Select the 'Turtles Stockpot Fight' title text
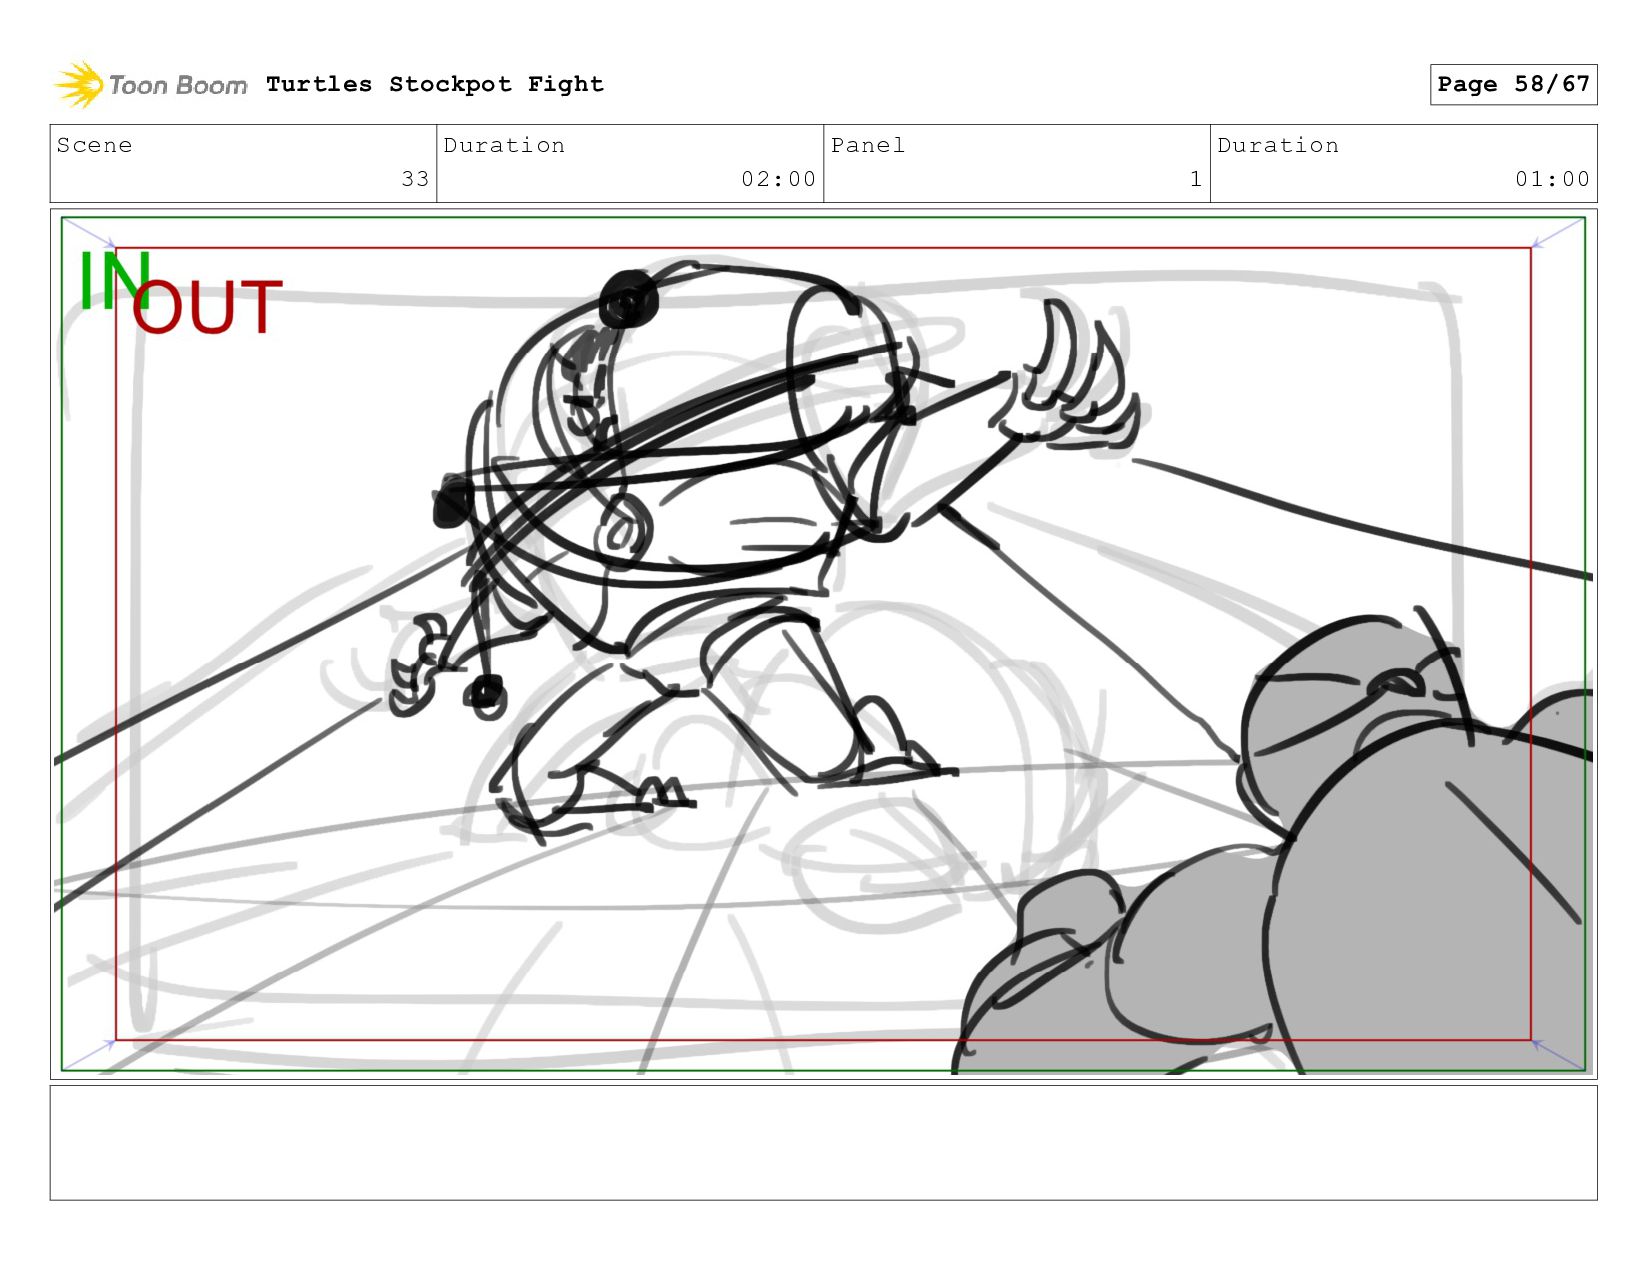This screenshot has width=1650, height=1275. tap(435, 84)
